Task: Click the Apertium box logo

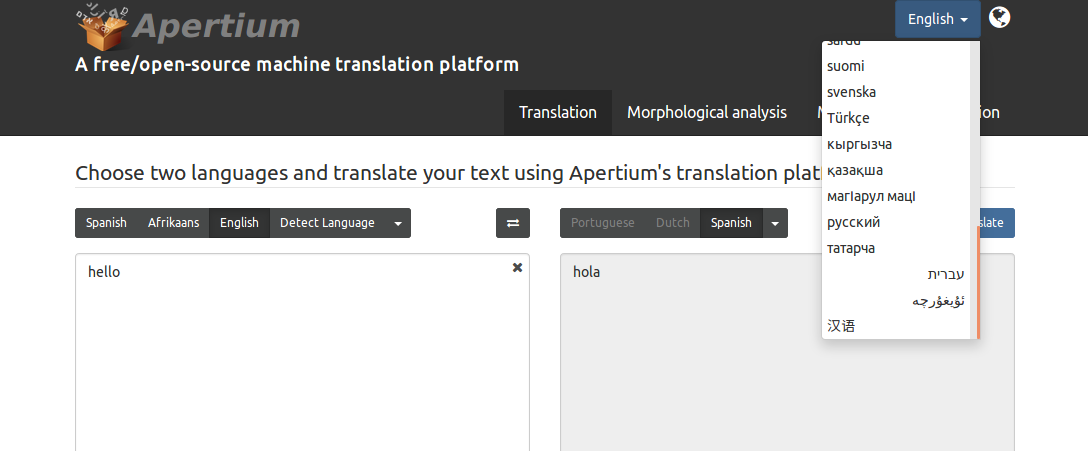Action: (102, 26)
